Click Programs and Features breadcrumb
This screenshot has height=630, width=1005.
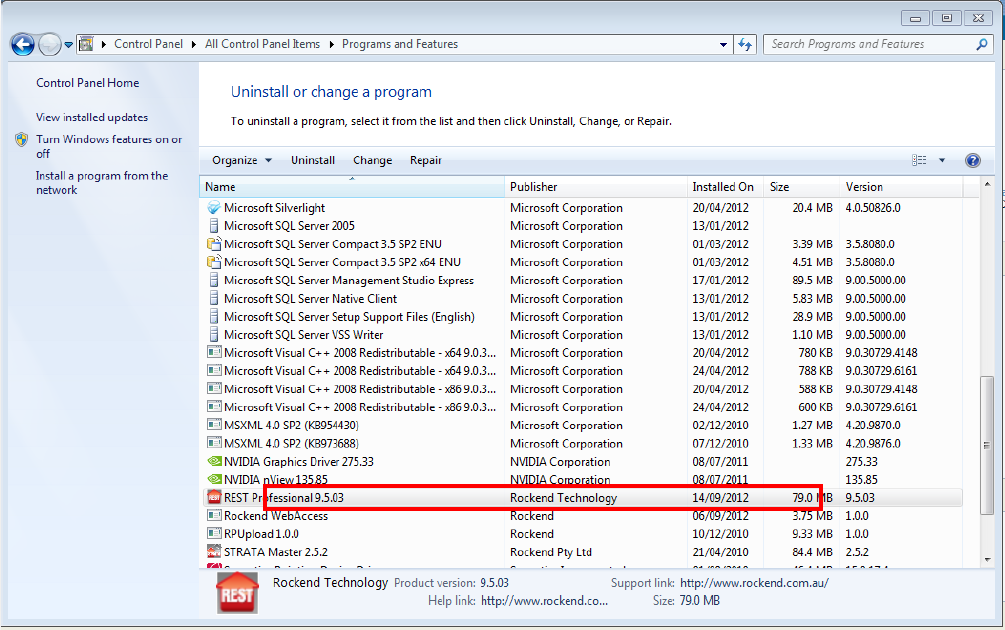click(400, 44)
